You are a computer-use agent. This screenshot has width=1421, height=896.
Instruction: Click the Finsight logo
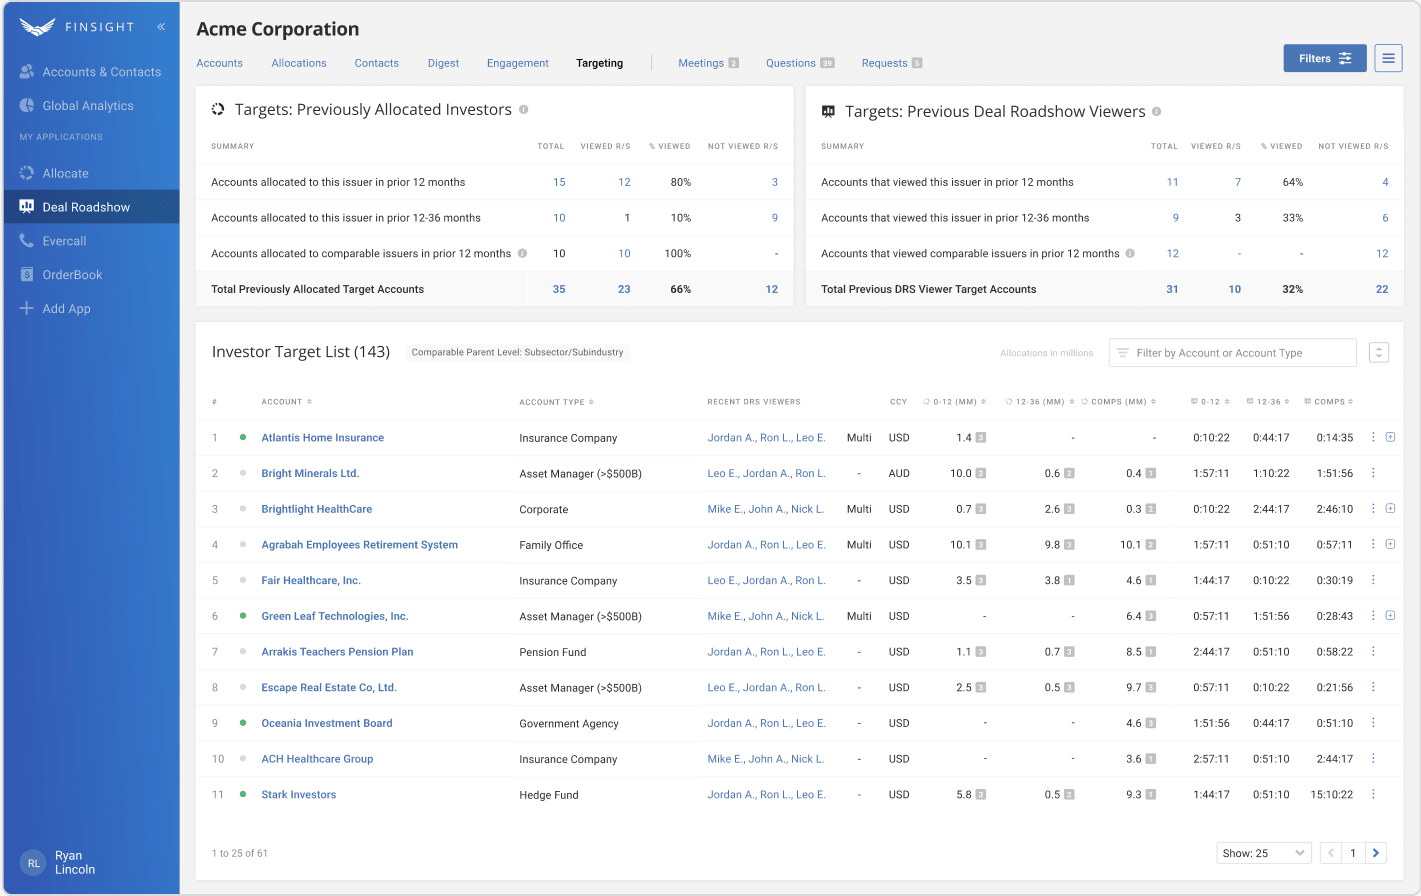click(76, 27)
